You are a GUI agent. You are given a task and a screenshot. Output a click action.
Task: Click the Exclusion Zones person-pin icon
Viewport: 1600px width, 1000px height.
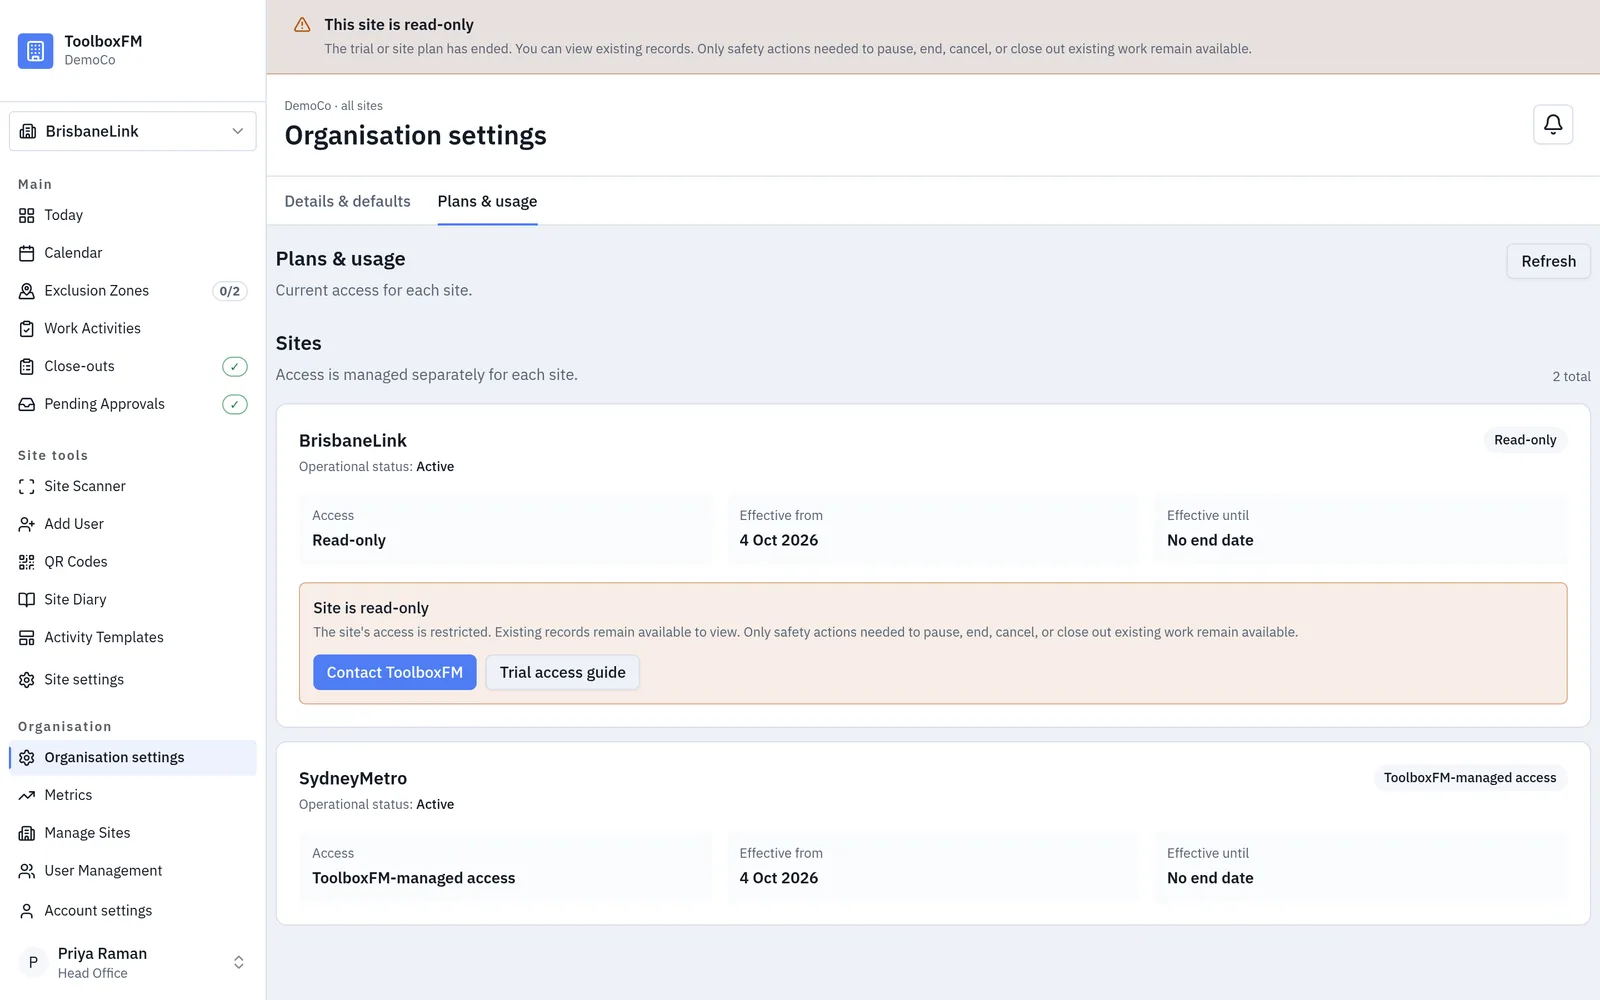27,291
